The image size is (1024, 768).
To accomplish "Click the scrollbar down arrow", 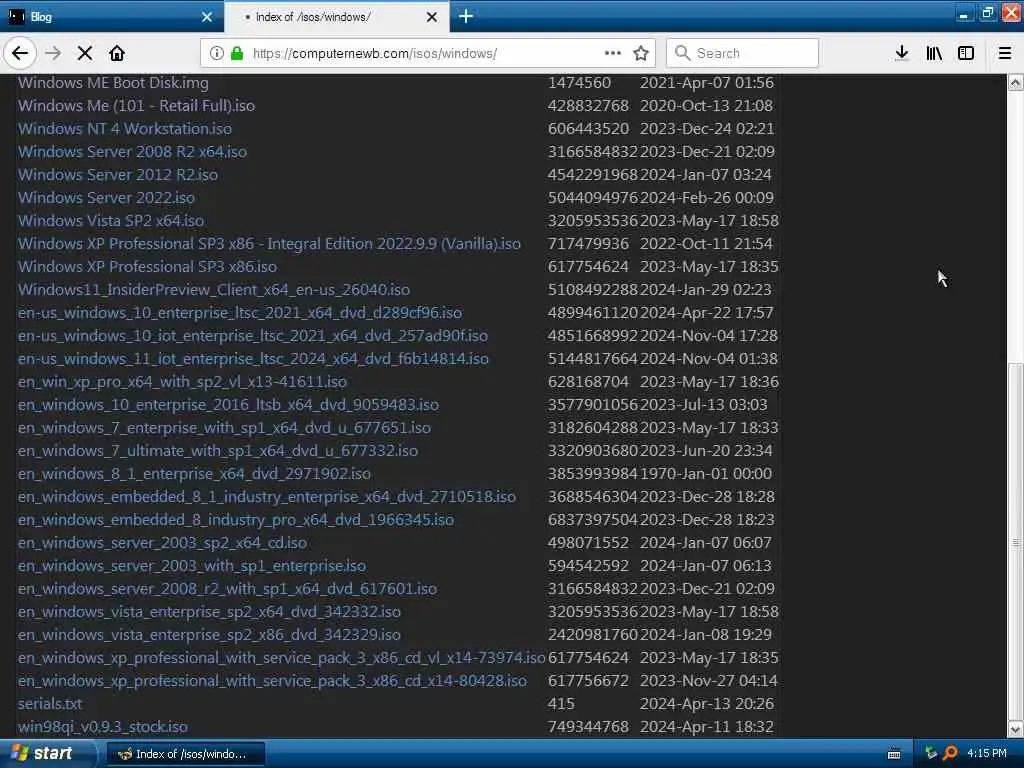I will tap(1016, 729).
